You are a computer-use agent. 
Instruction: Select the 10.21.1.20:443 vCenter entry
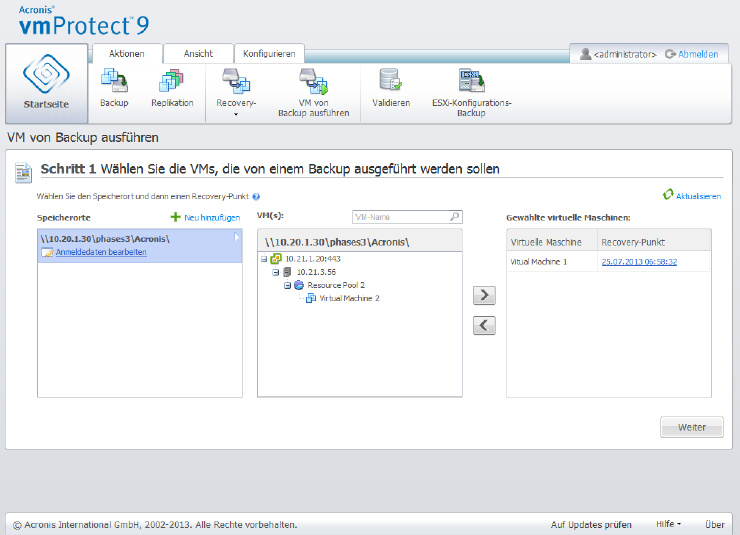tap(313, 259)
